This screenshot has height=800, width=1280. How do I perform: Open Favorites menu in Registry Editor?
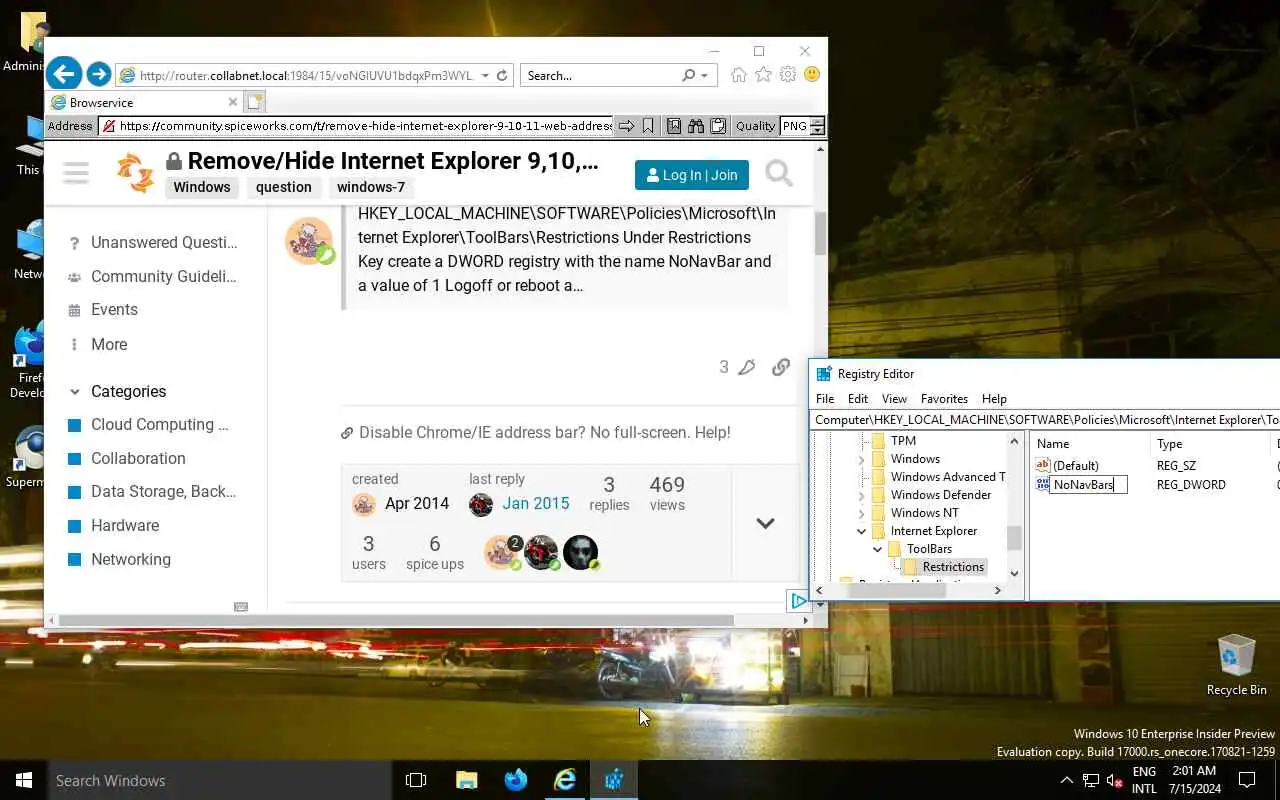pyautogui.click(x=944, y=398)
